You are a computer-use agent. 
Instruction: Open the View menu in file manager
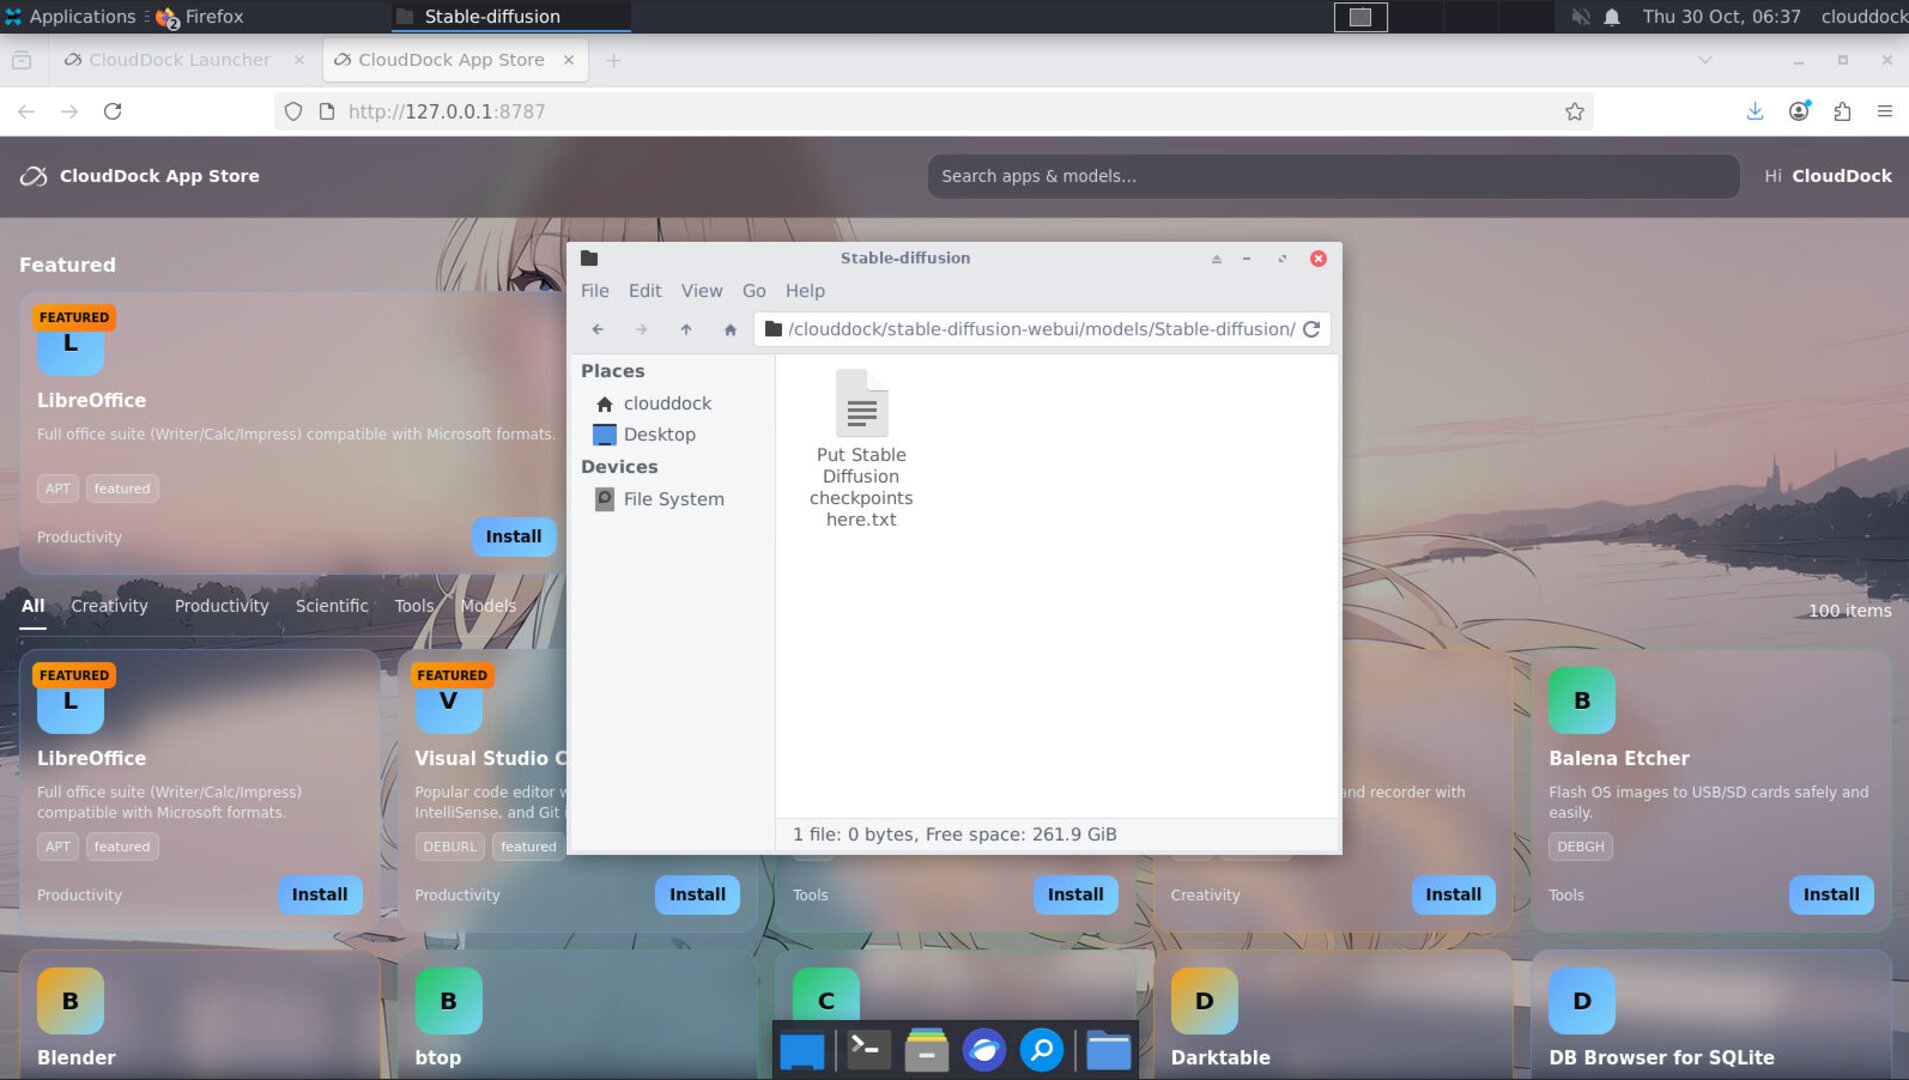(x=701, y=290)
